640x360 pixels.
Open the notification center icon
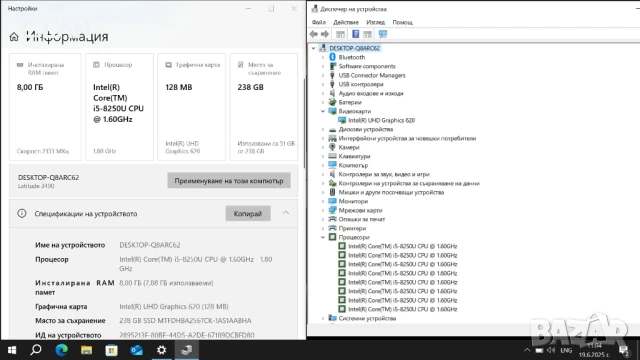coord(623,350)
